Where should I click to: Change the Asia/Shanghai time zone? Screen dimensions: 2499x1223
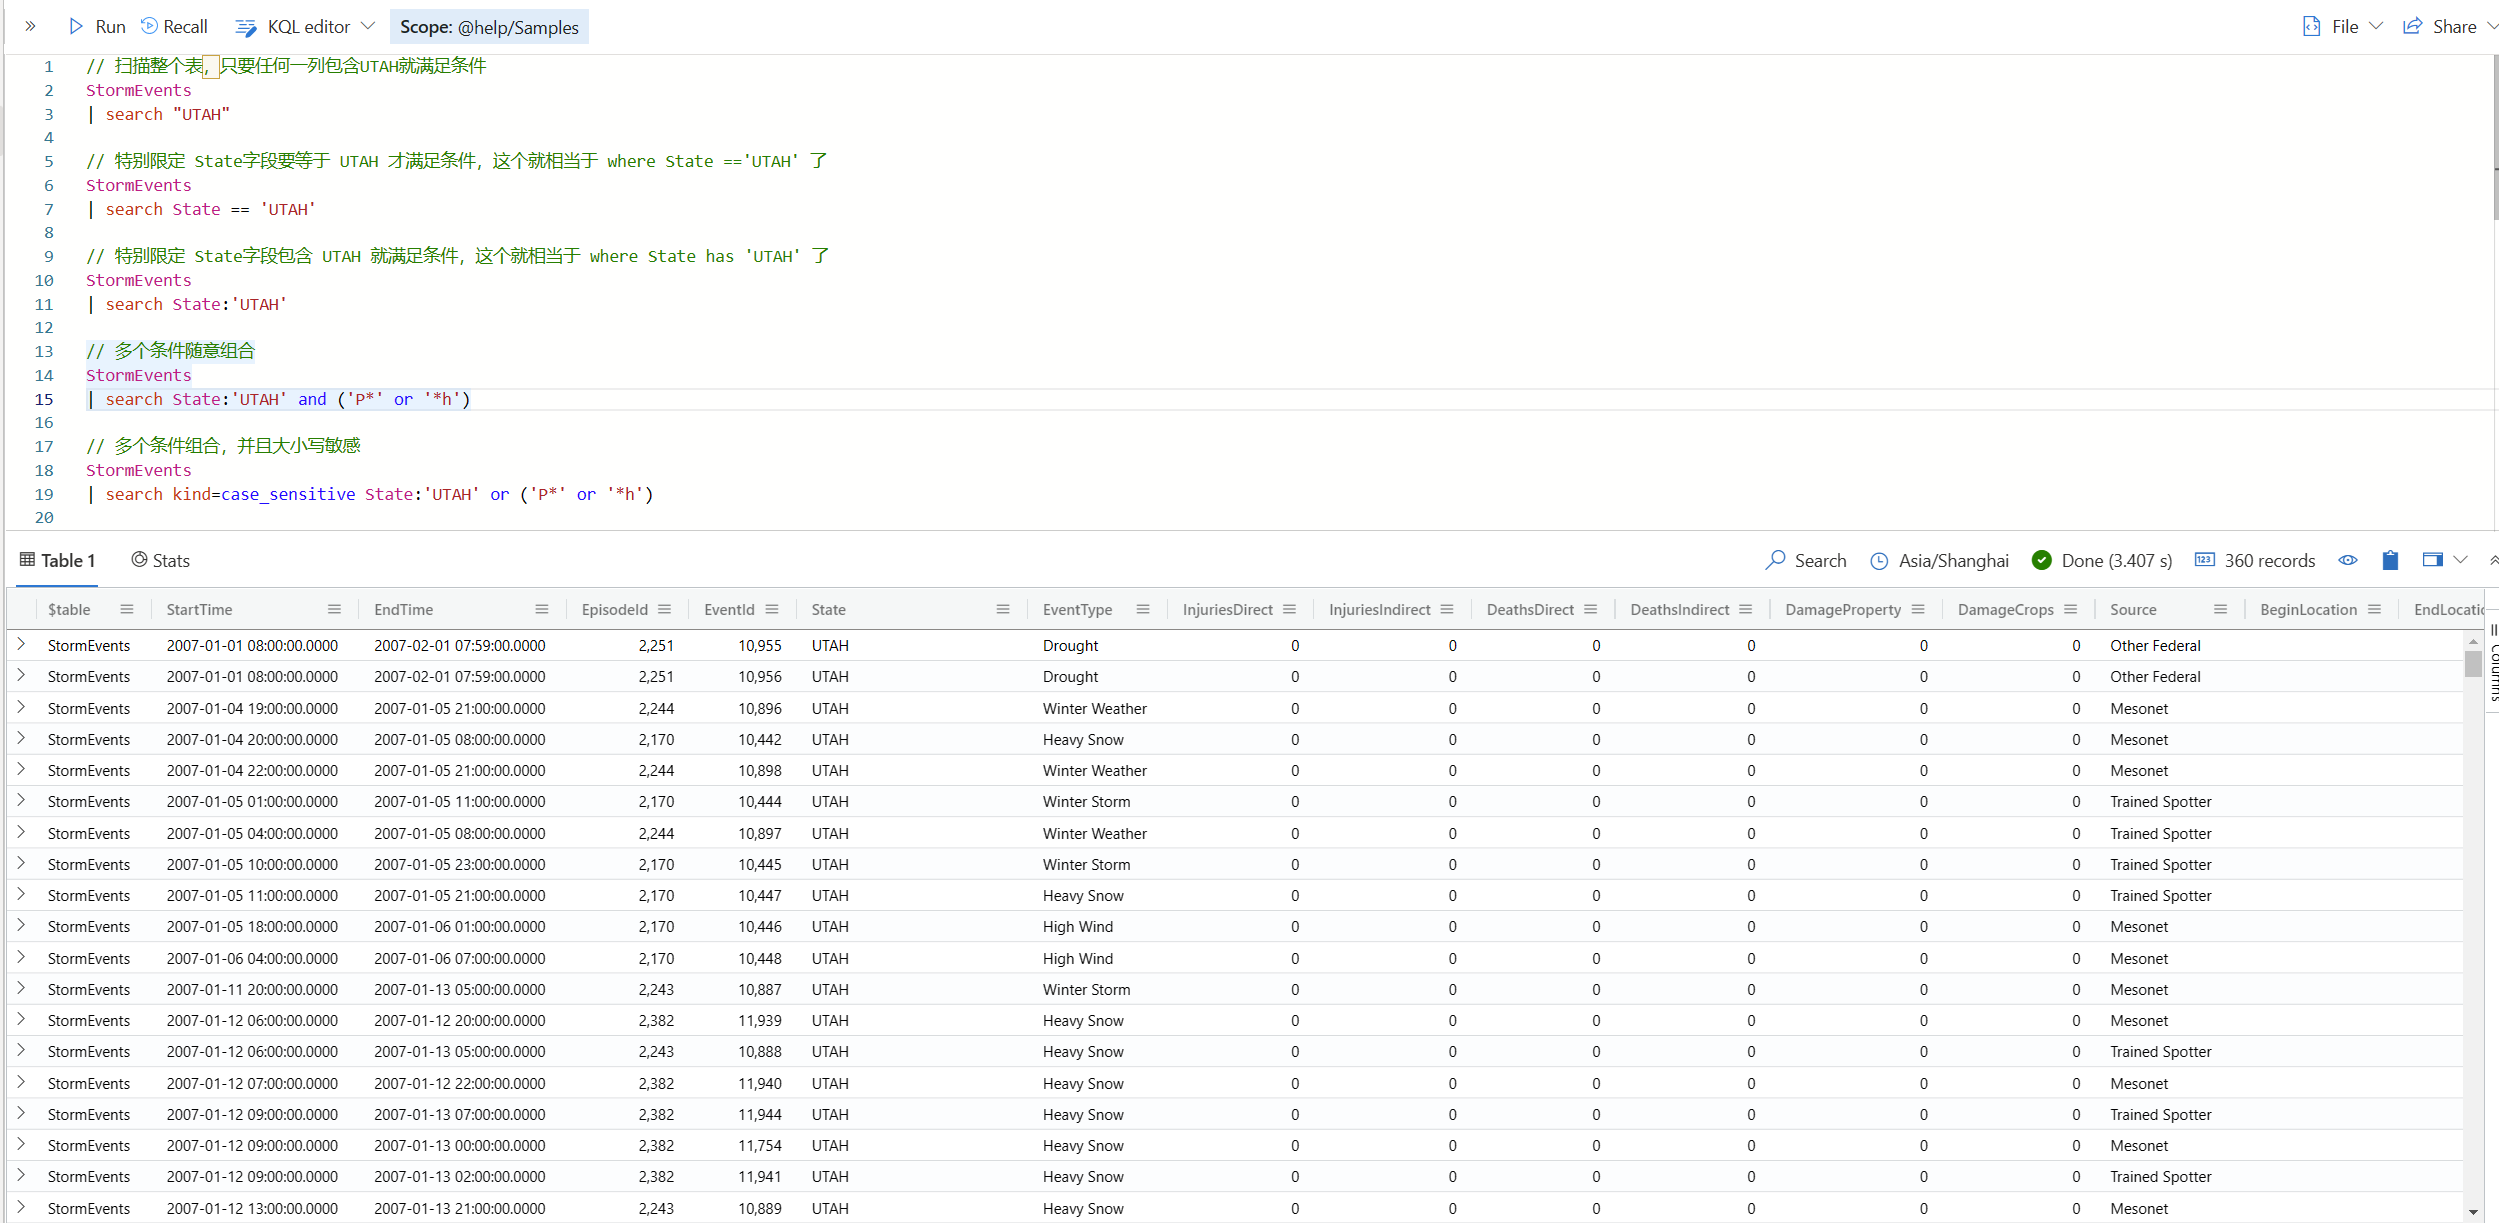pos(1939,560)
